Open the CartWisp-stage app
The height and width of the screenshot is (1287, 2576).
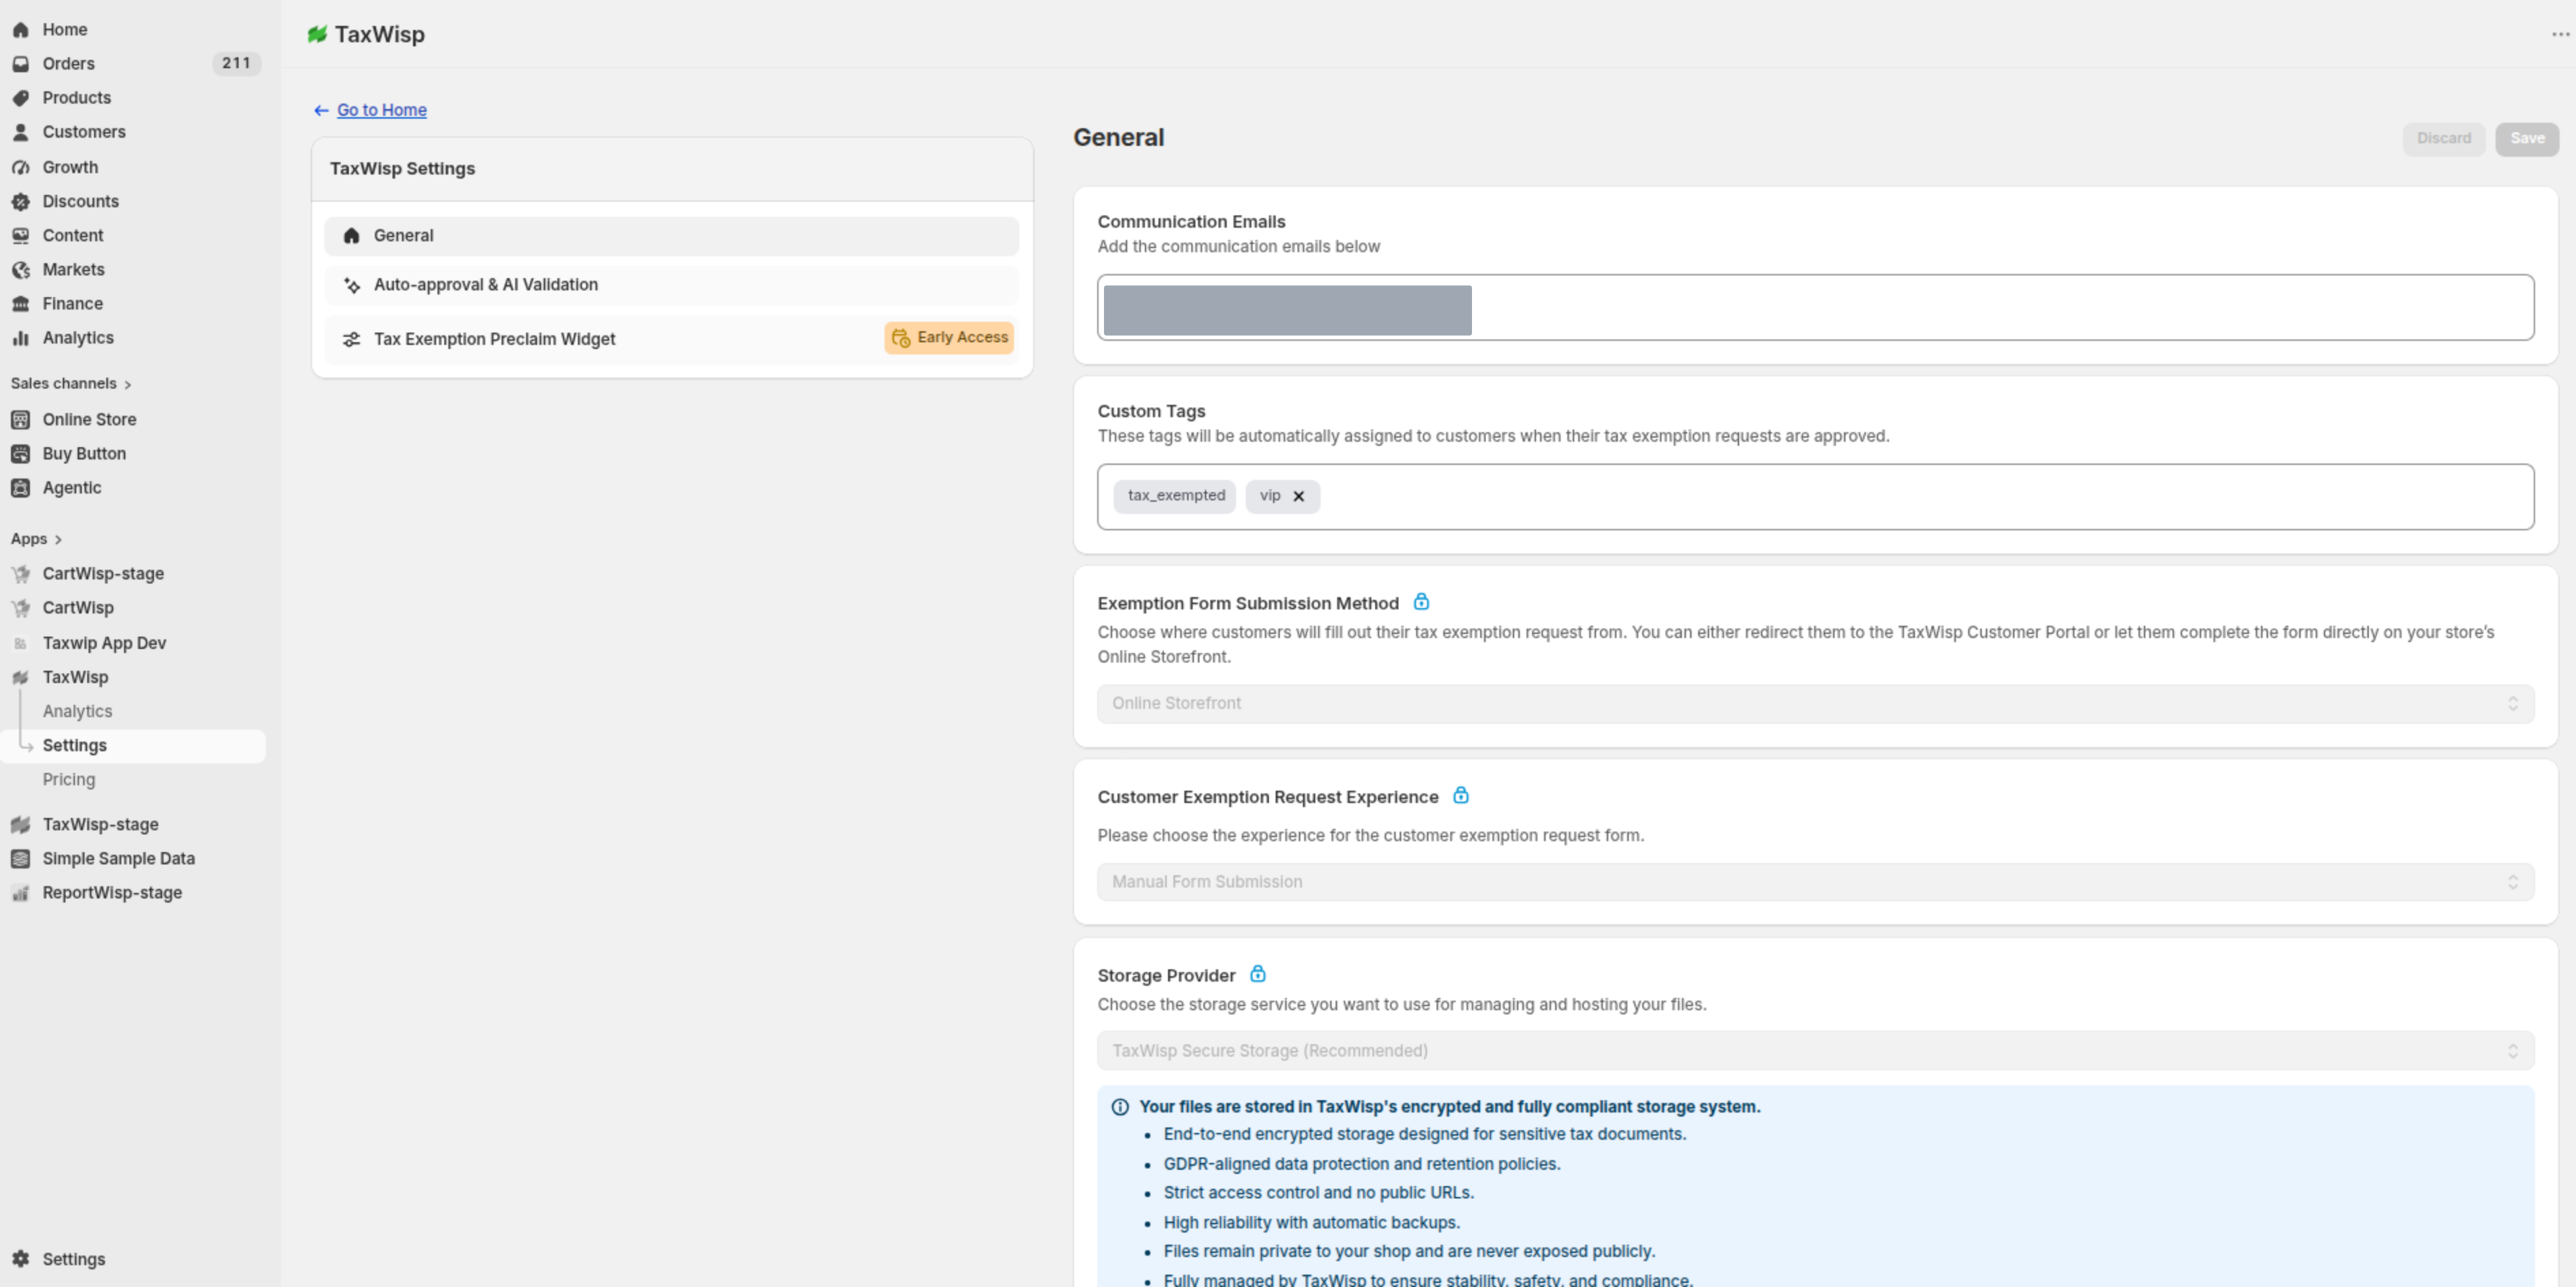coord(103,574)
